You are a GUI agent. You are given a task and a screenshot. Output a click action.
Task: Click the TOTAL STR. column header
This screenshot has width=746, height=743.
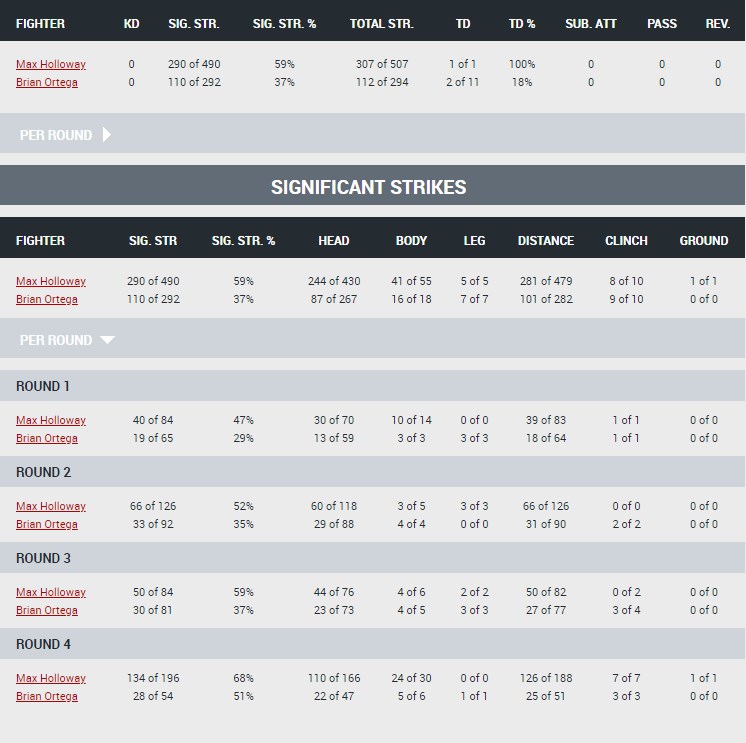(x=382, y=24)
